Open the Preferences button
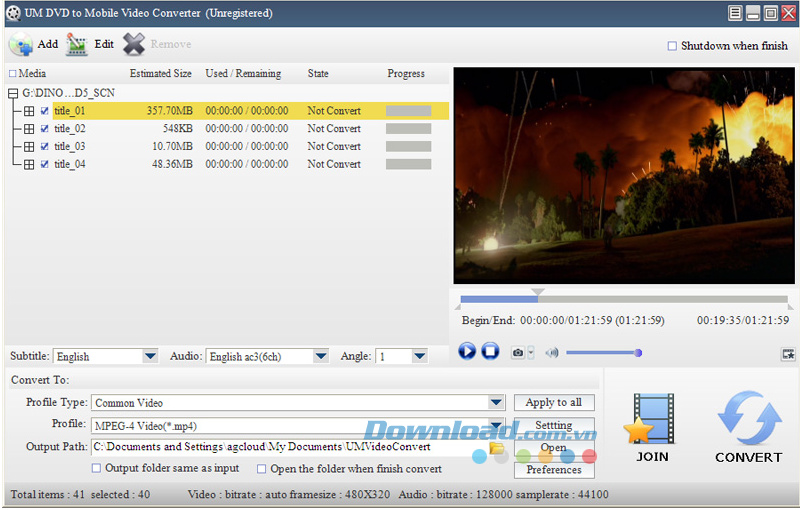 [553, 470]
